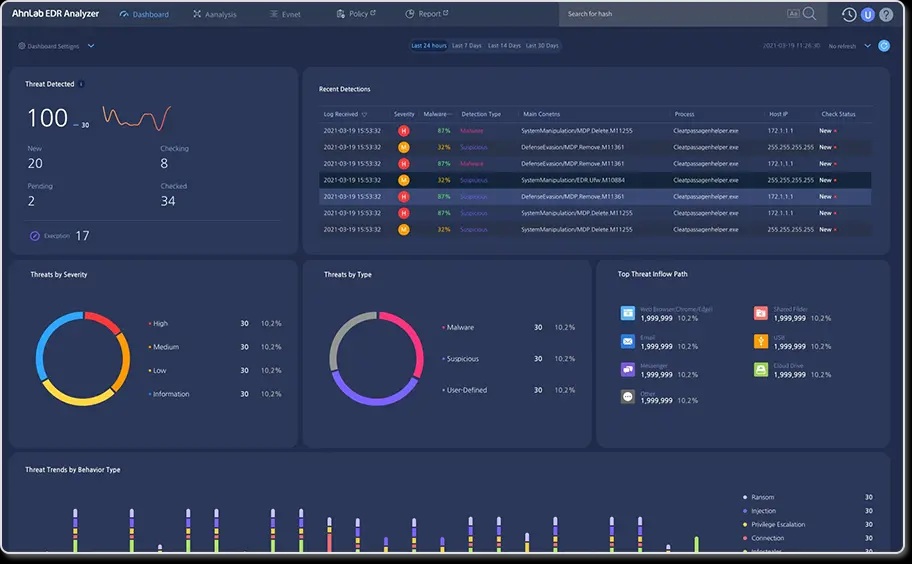Screen dimensions: 912x564
Task: Open the Policy menu tab
Action: tap(356, 13)
